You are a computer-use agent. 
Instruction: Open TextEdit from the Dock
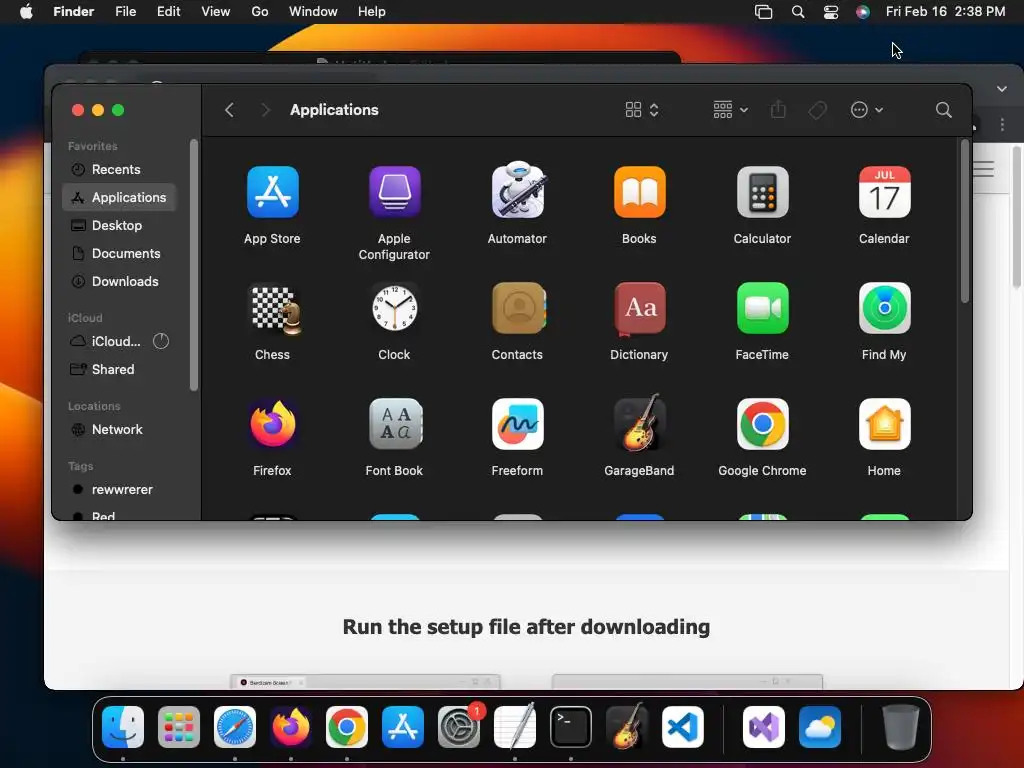pyautogui.click(x=515, y=726)
